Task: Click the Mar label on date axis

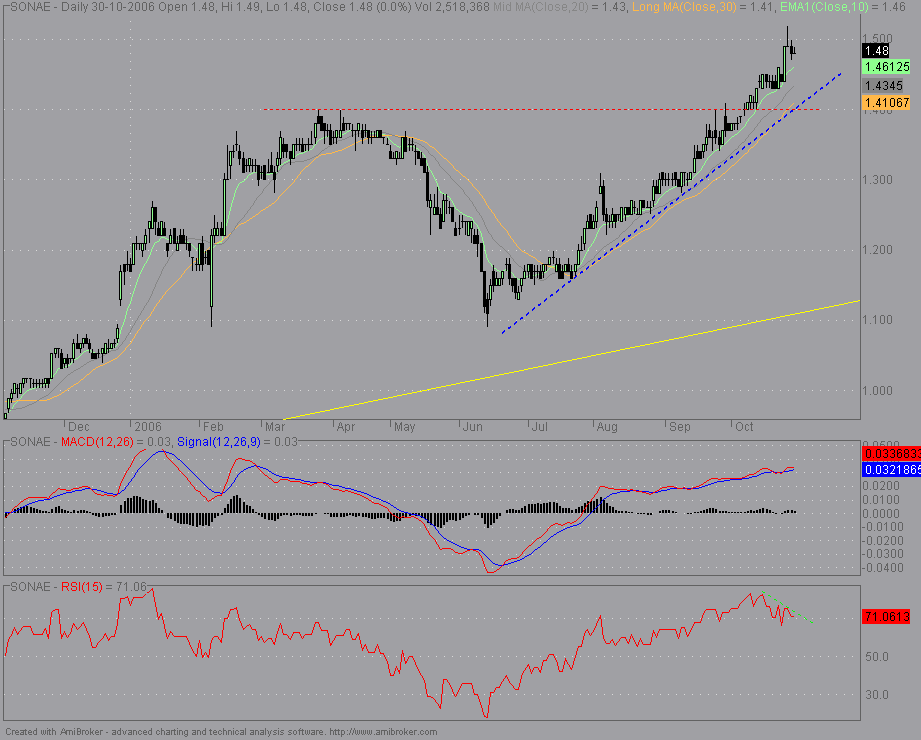Action: point(274,427)
